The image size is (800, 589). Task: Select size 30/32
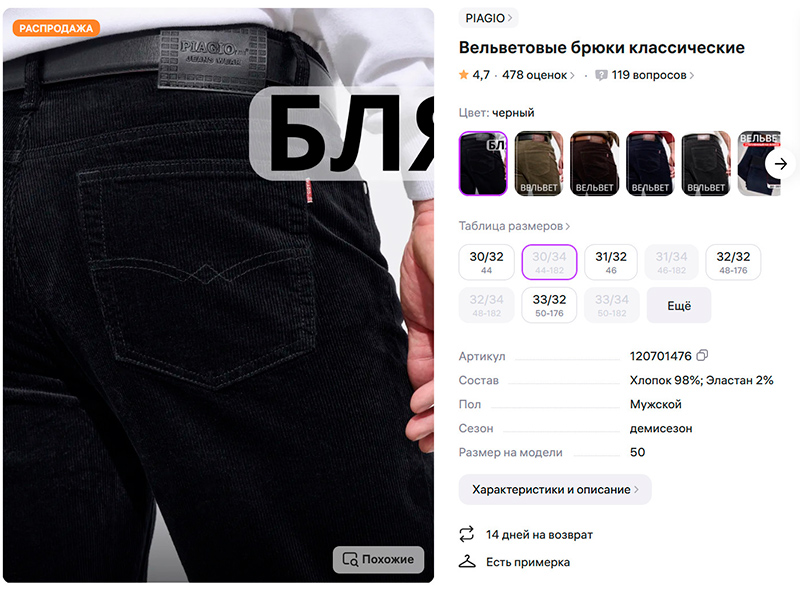(x=486, y=262)
